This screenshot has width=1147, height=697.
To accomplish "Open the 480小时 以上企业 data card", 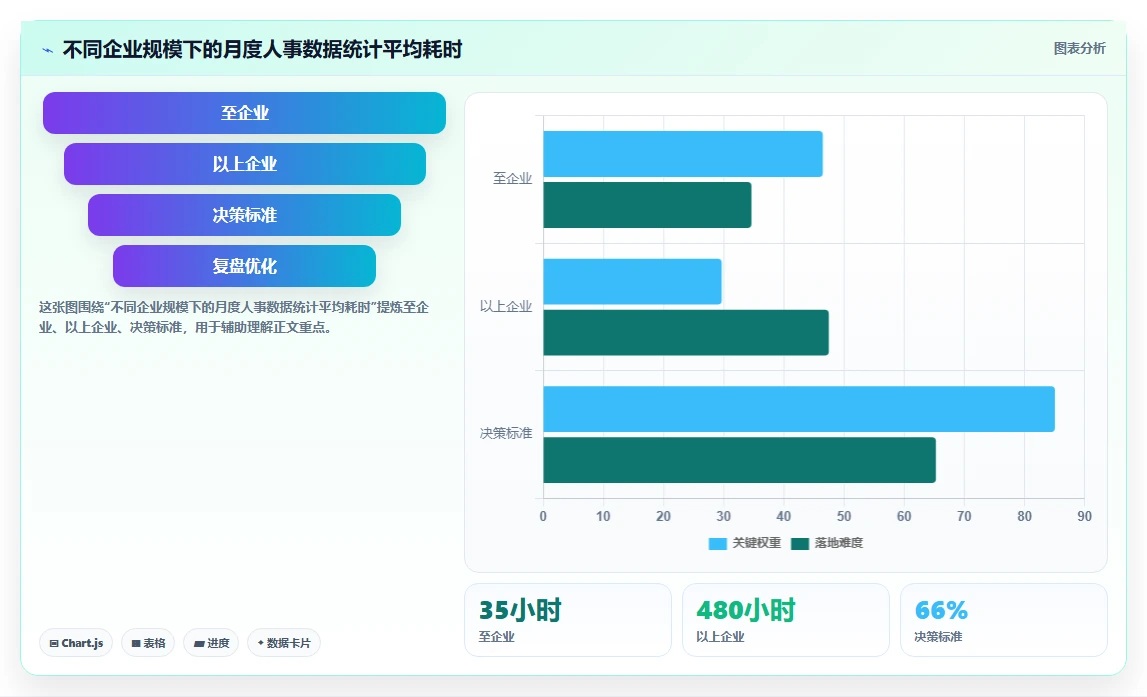I will tap(786, 620).
